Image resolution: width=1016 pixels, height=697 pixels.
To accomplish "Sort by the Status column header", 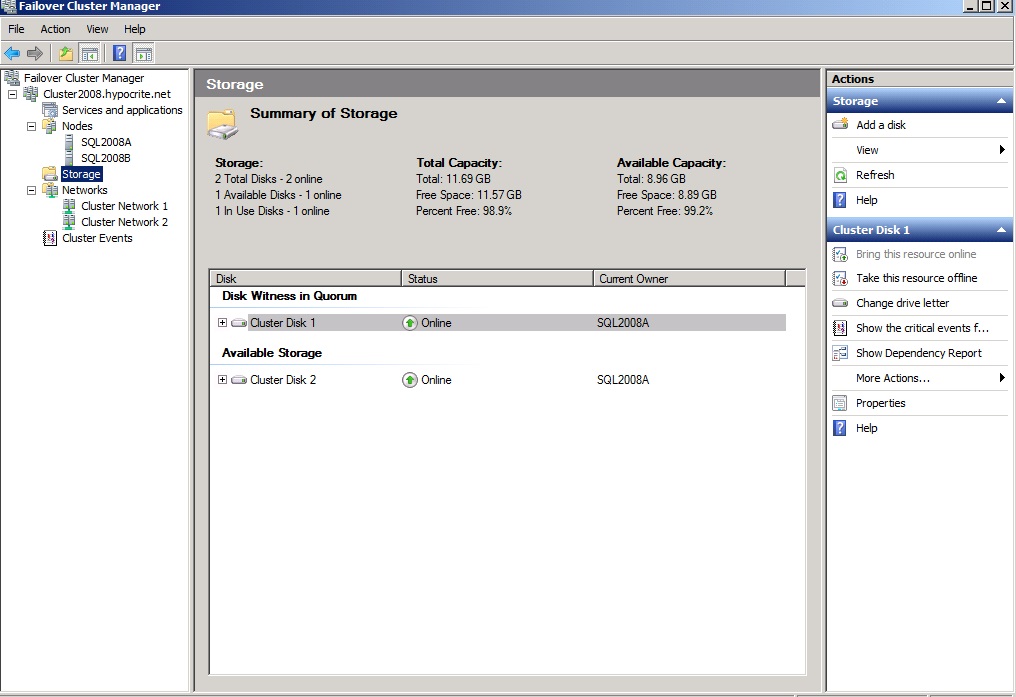I will [x=498, y=279].
